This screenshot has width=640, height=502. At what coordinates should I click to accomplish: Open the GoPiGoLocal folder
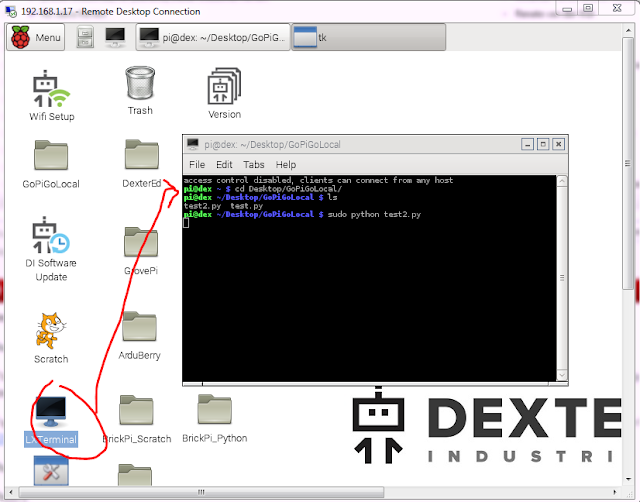click(51, 164)
